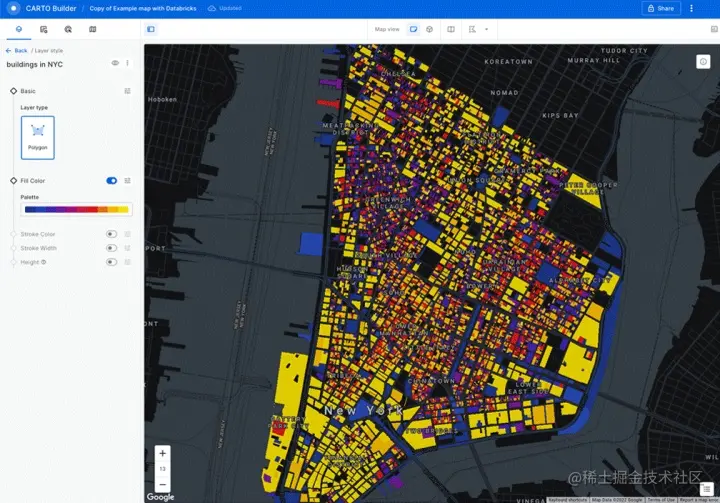Zoom out the map with minus button
This screenshot has width=720, height=503.
pos(163,485)
